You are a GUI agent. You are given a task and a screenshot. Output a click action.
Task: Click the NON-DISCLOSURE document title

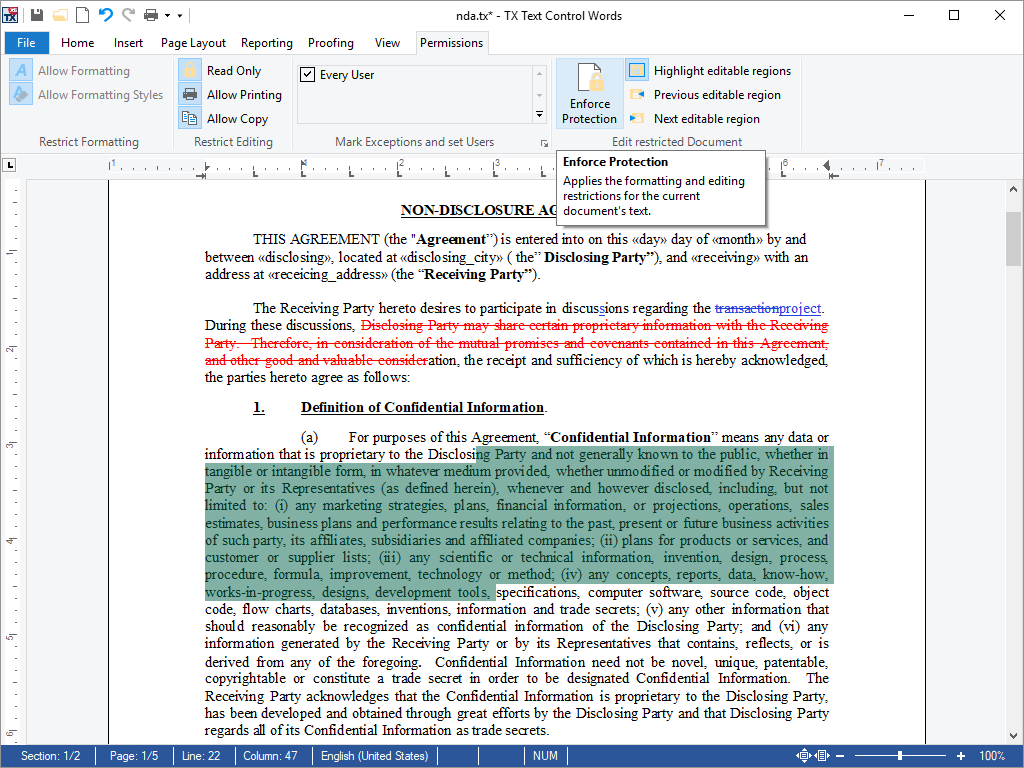479,210
